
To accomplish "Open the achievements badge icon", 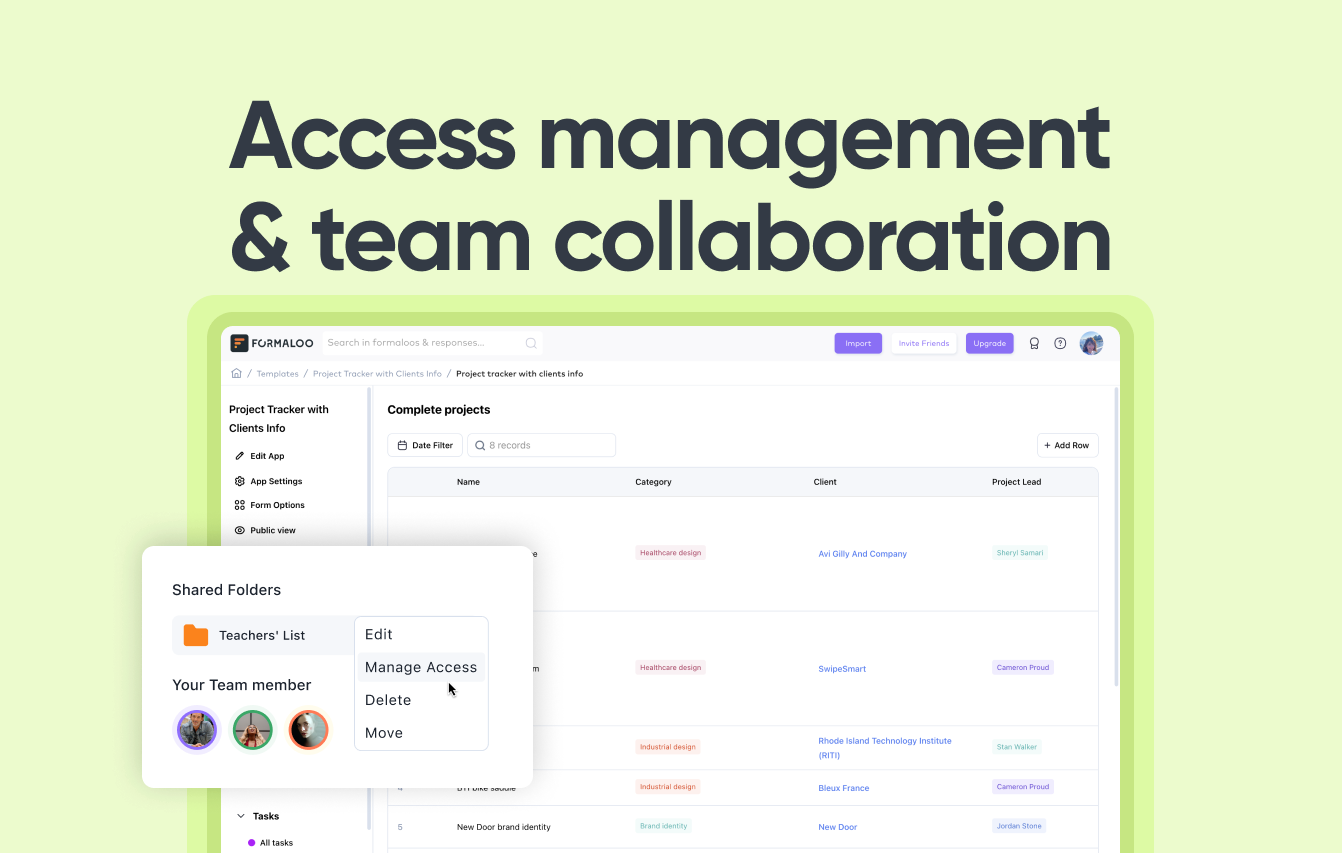I will [x=1034, y=343].
